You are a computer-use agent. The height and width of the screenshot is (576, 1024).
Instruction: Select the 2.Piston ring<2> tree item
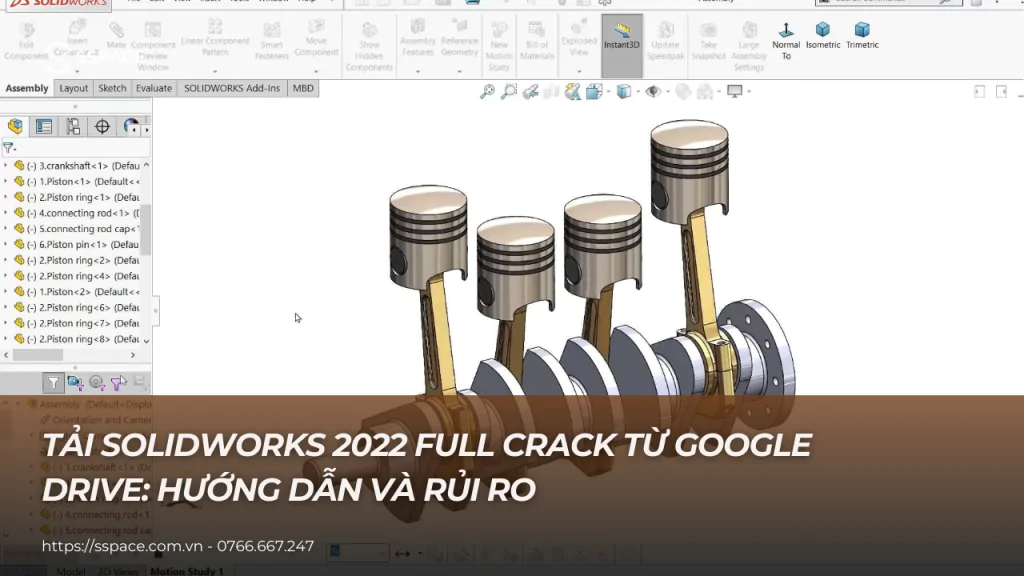76,260
